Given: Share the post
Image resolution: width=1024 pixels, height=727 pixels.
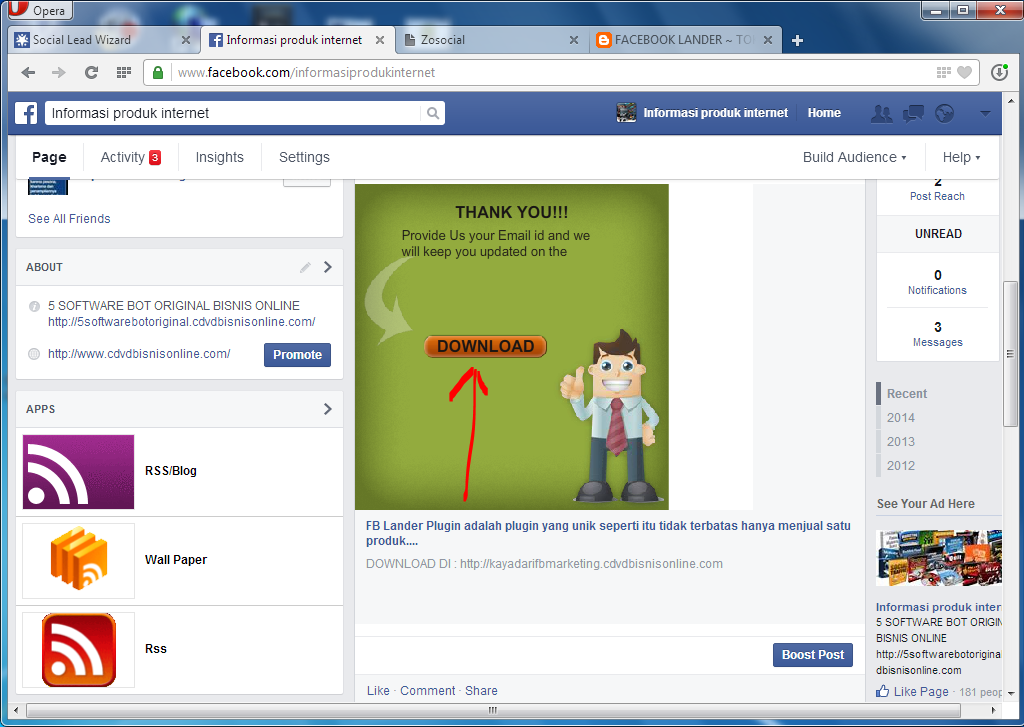Looking at the screenshot, I should (x=481, y=690).
